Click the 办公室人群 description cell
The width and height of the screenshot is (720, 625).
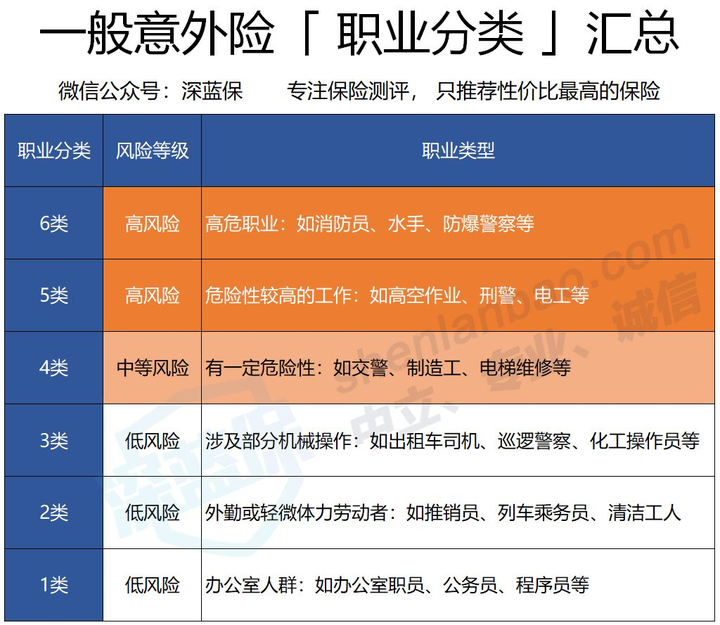pos(396,585)
